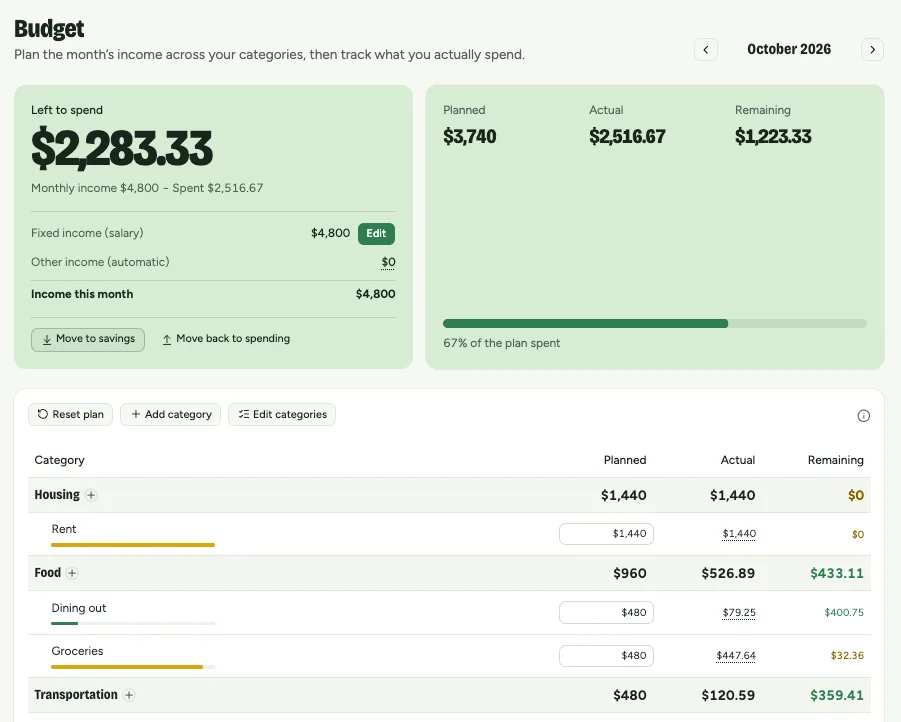Click the summary Actual $2,516.67 total
The image size is (901, 722).
[x=627, y=137]
